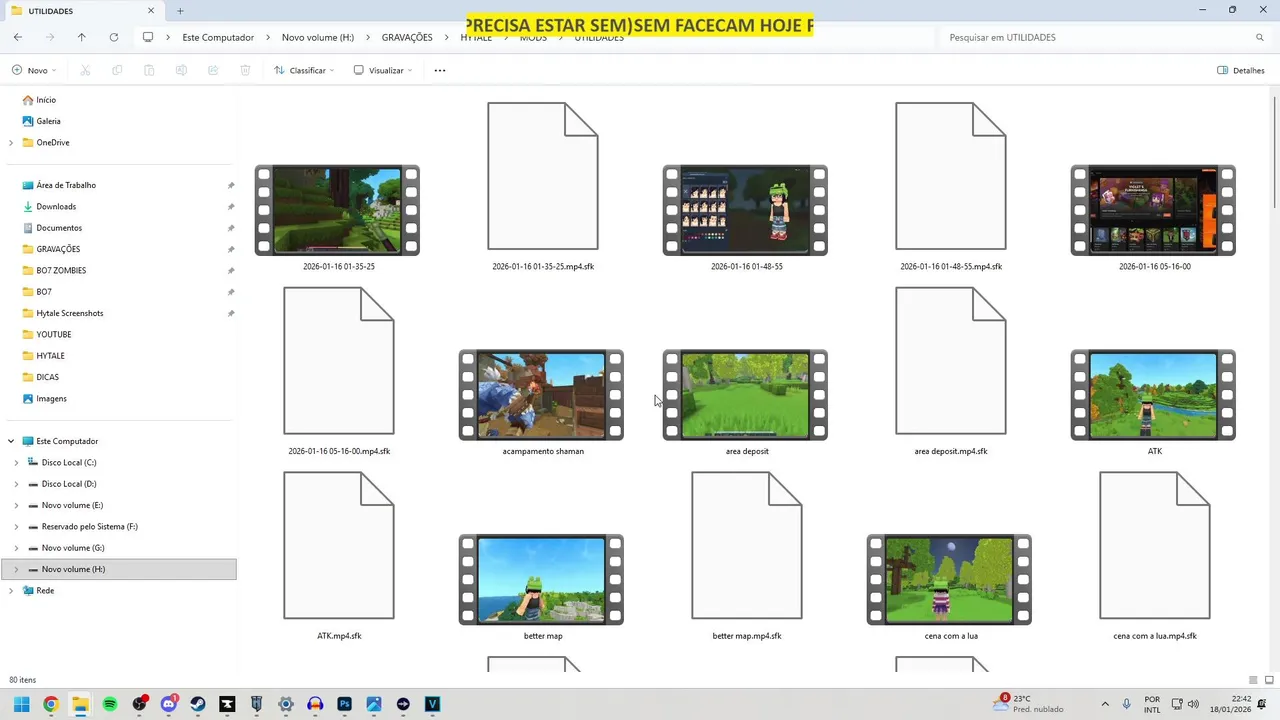Open the Windows Start menu
1280x720 pixels.
[x=21, y=704]
